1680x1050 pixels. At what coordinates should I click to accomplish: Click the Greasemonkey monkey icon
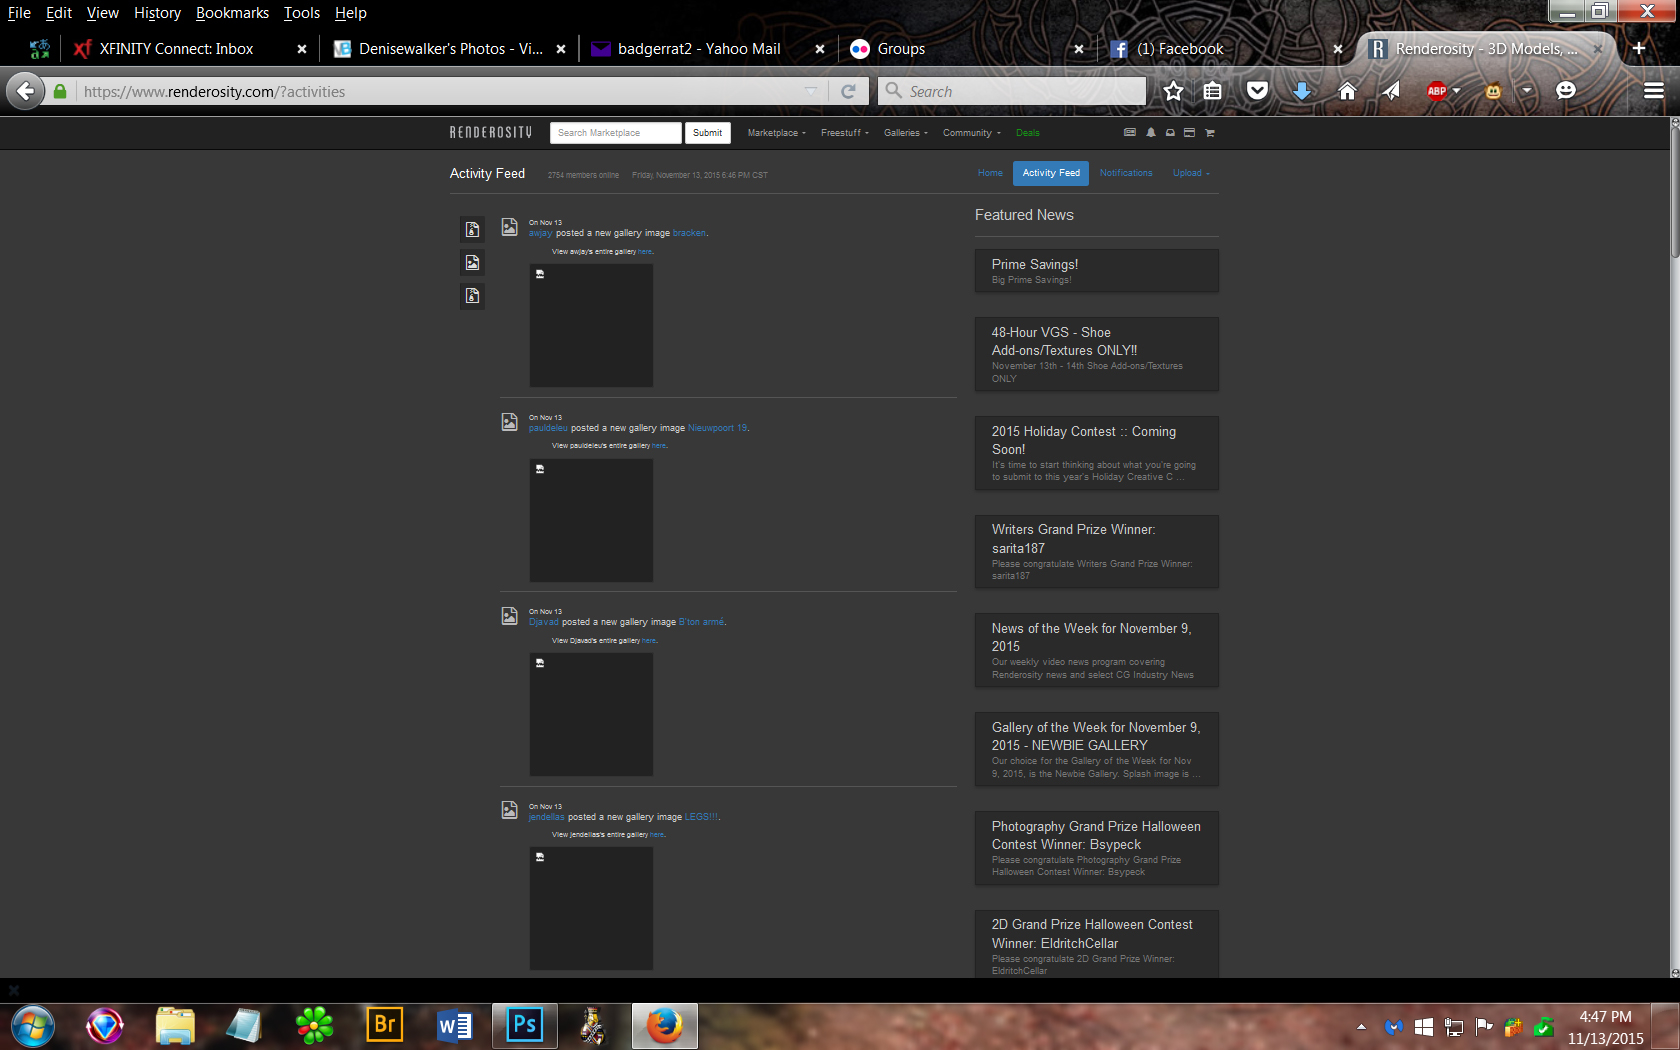point(1493,91)
